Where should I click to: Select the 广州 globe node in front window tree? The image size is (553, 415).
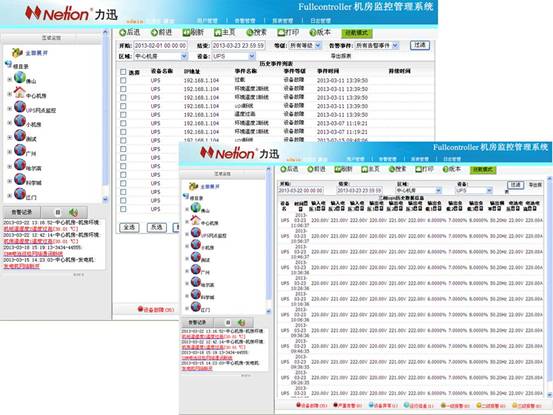point(196,270)
